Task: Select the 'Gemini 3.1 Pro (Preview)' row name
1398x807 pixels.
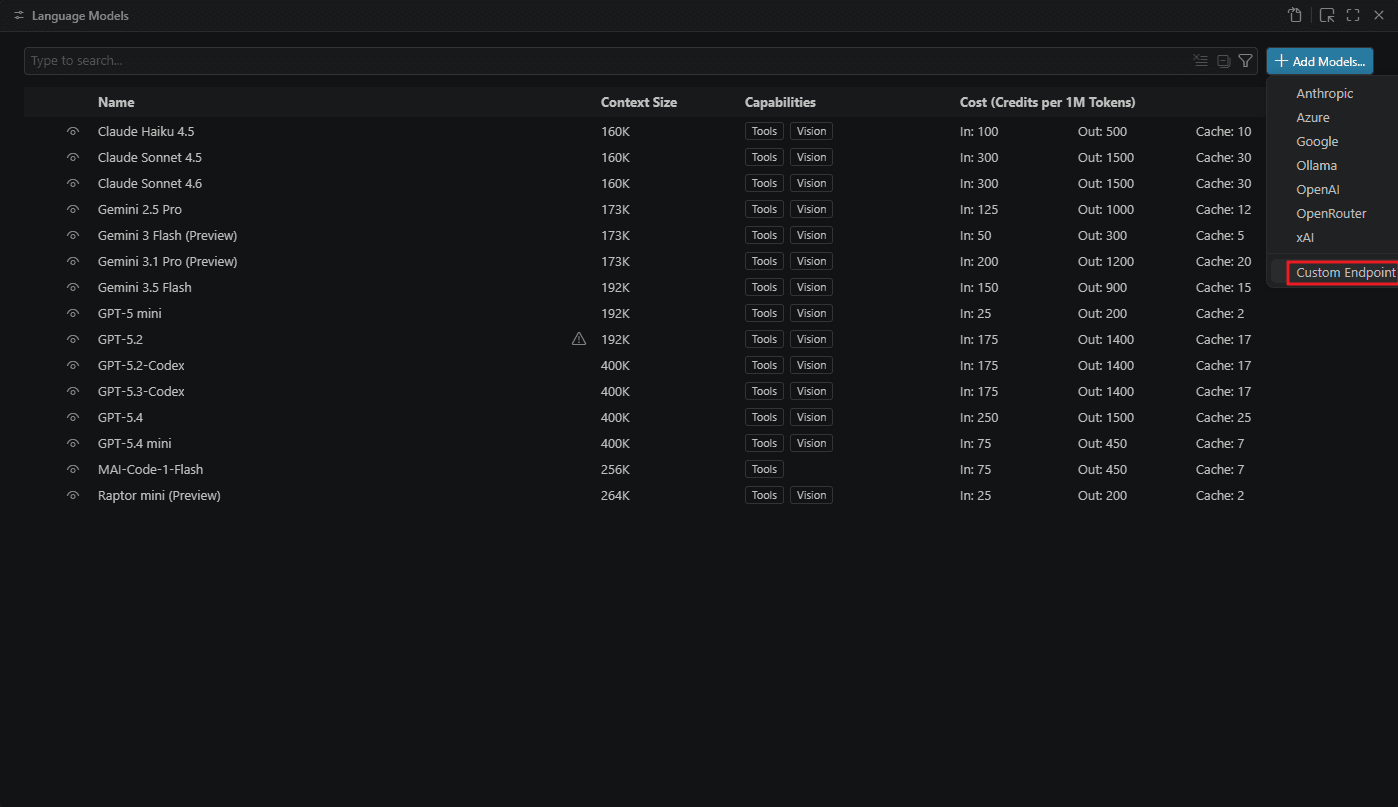Action: coord(167,261)
